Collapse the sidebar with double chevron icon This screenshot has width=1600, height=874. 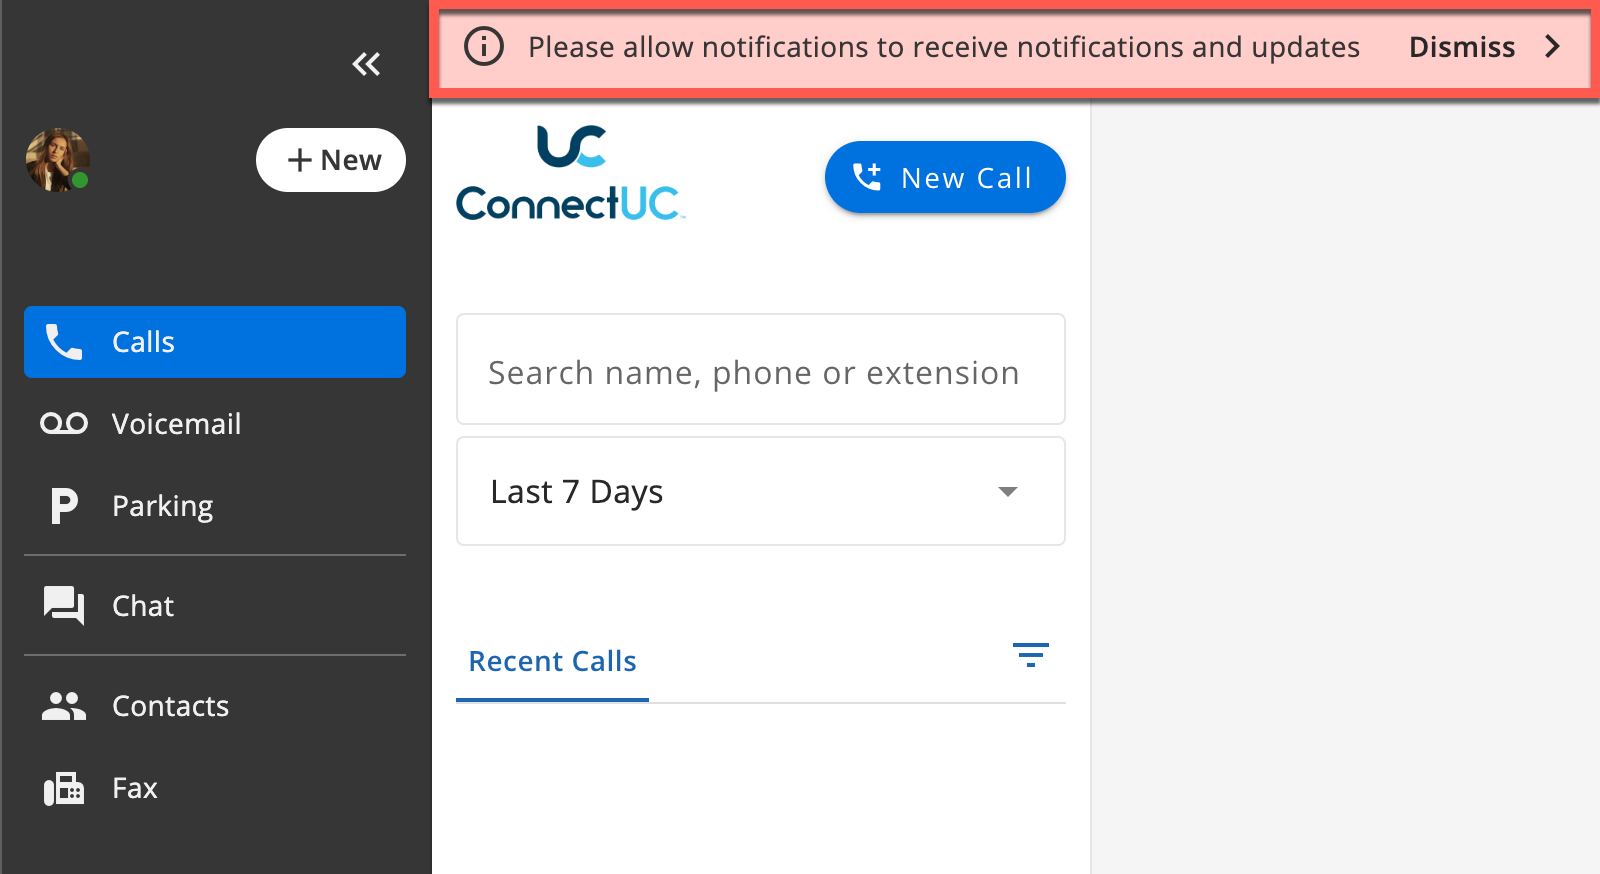click(366, 64)
